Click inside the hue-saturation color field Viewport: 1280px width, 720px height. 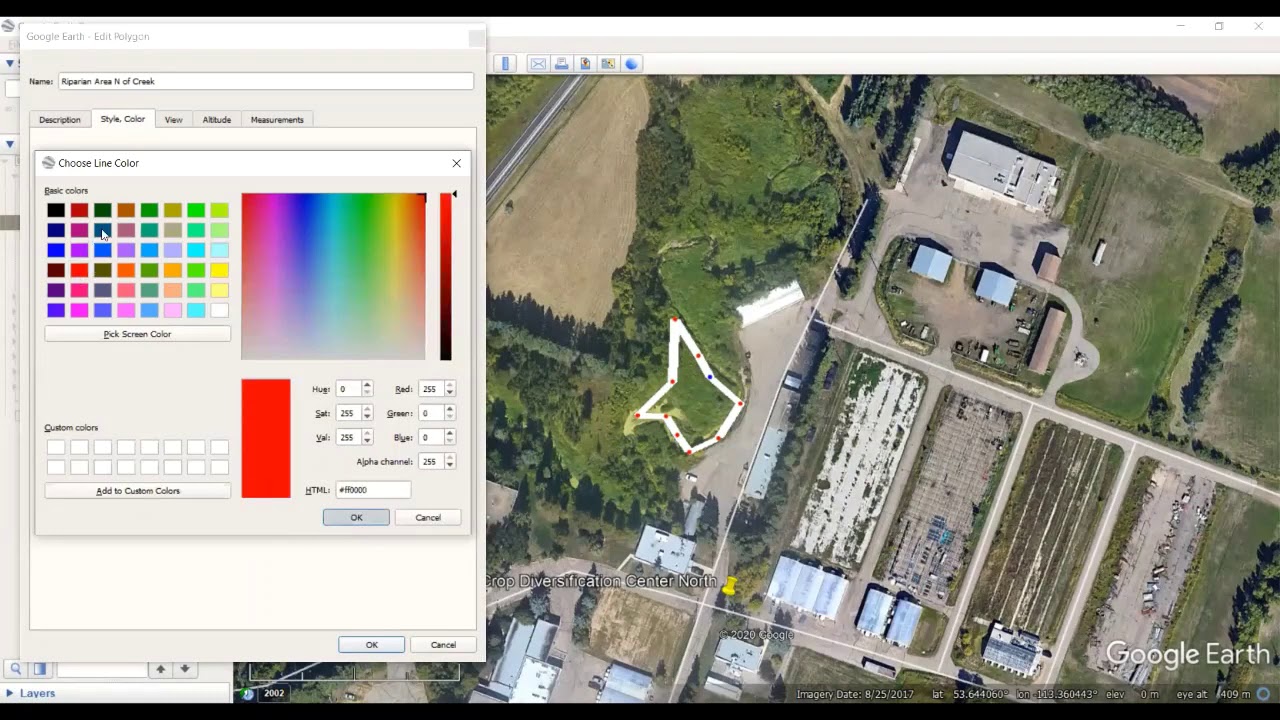[x=333, y=277]
